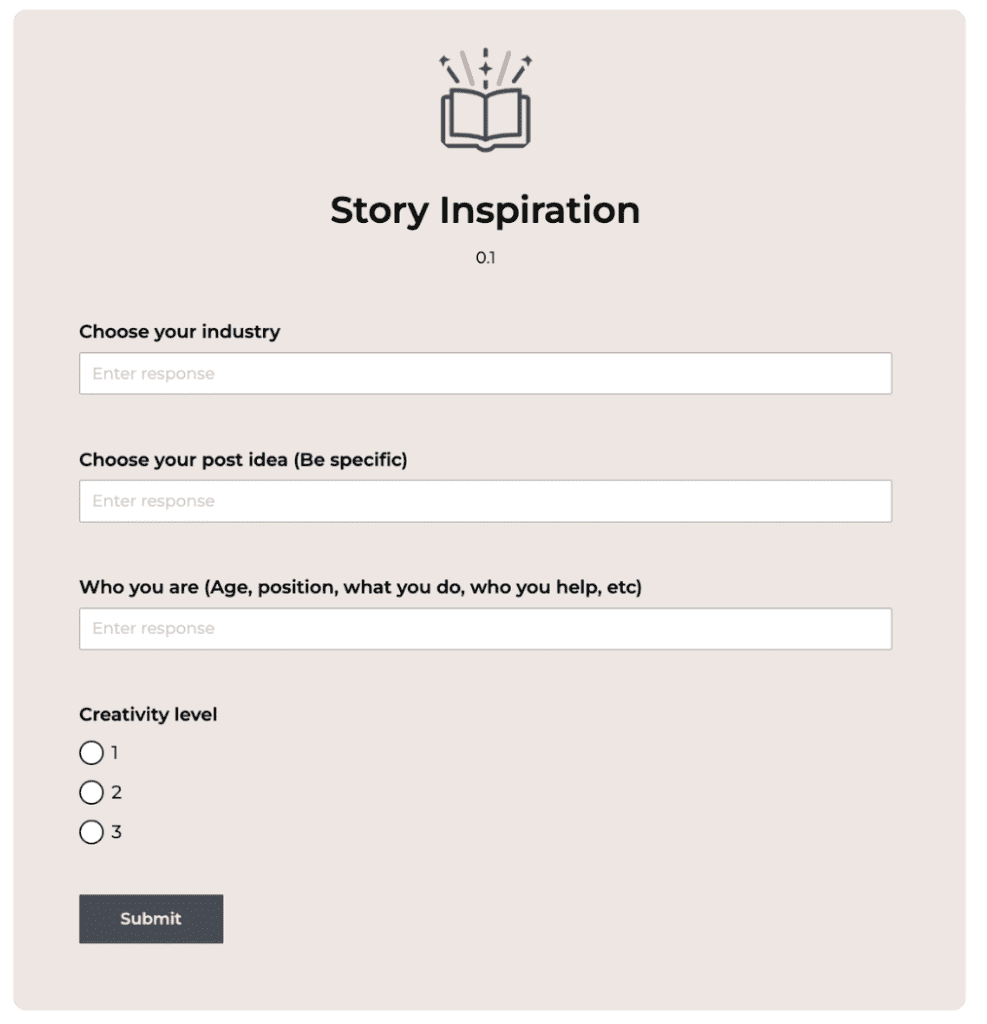Click the version number 0.1 label

486,257
